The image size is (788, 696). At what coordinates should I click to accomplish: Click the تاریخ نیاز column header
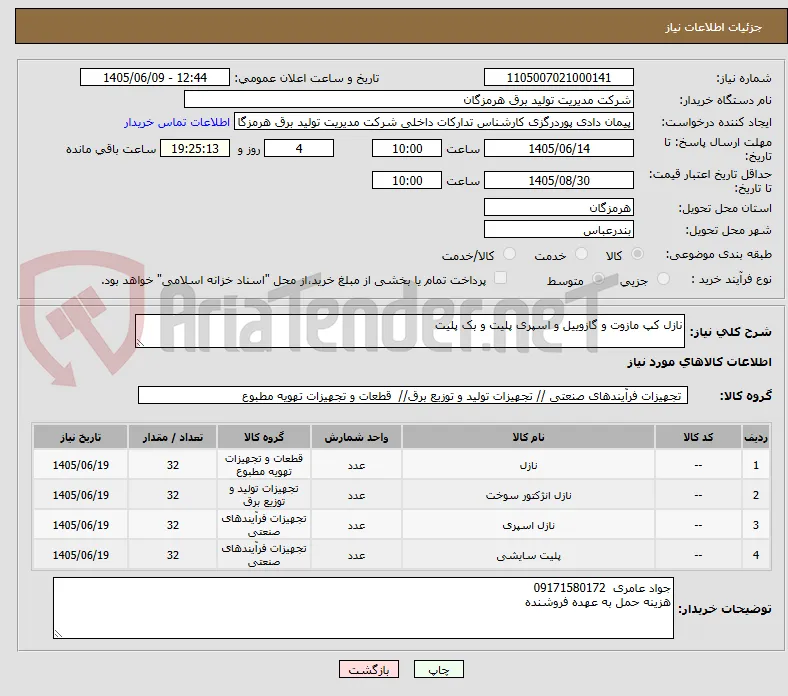(x=80, y=437)
